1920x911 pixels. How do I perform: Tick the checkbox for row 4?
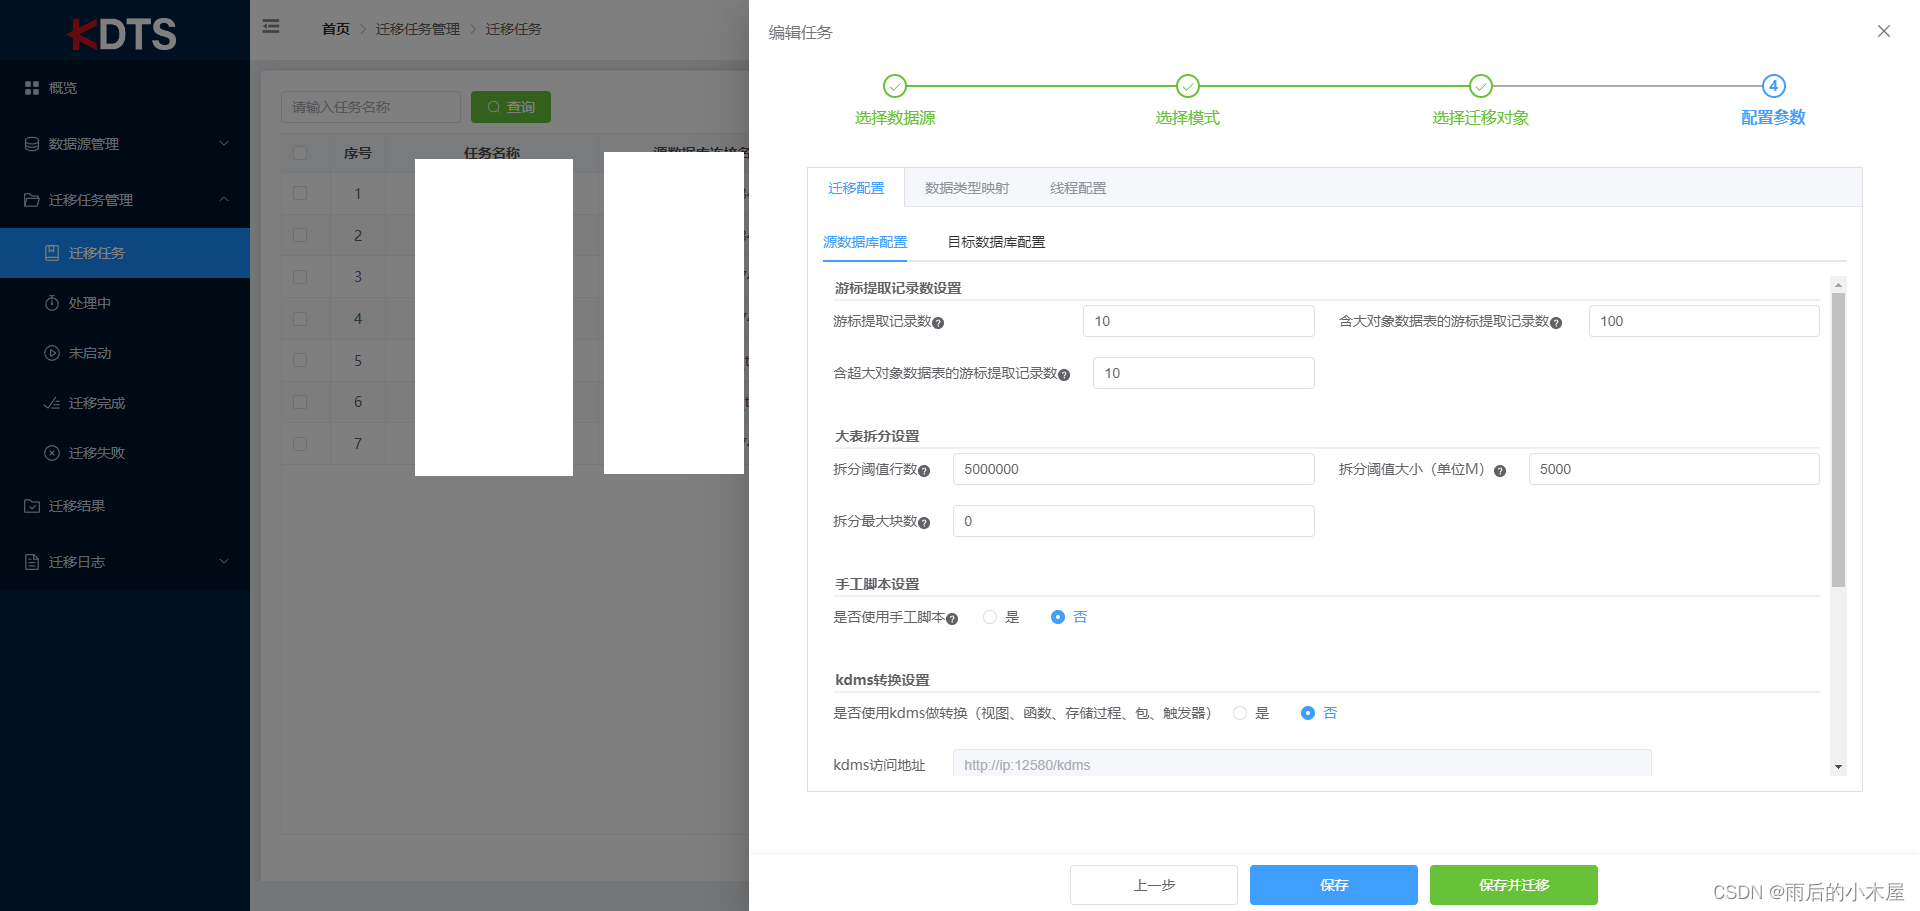[x=300, y=319]
